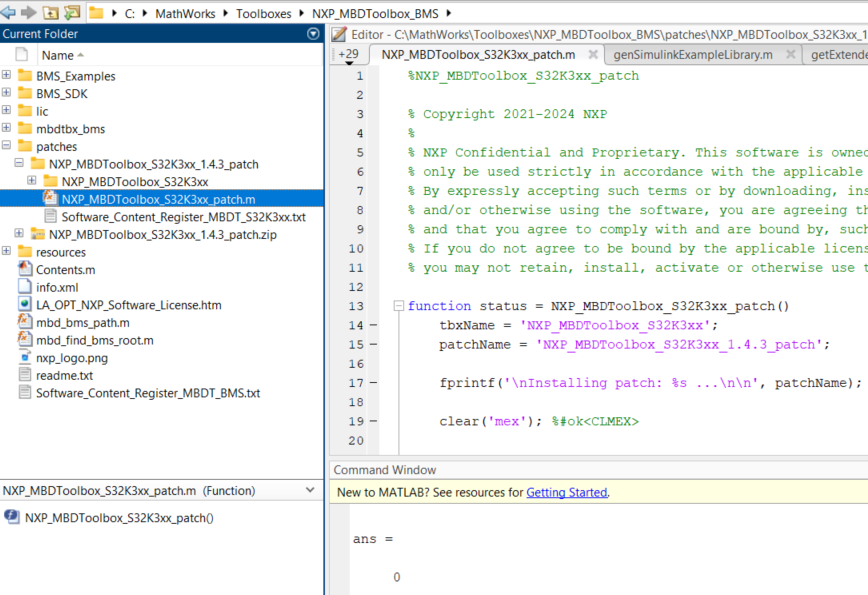Viewport: 868px width, 595px height.
Task: Select LA_OPT_NXP_Software_License.htm file
Action: click(x=128, y=306)
